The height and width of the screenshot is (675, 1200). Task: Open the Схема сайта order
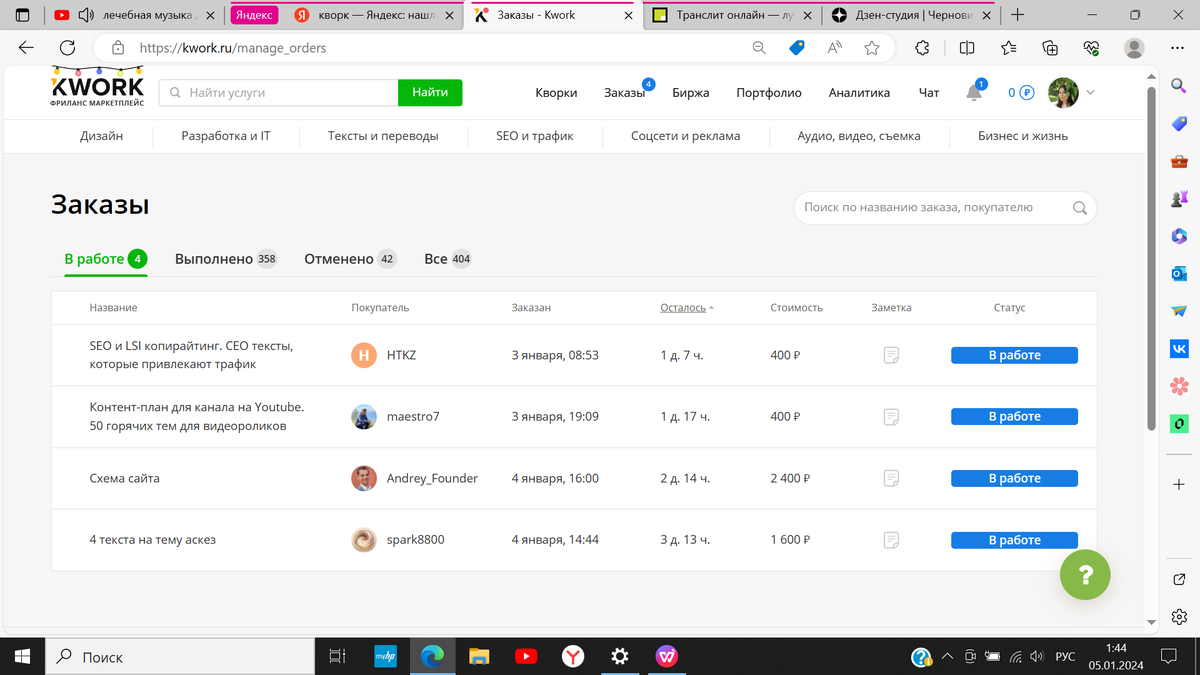124,479
